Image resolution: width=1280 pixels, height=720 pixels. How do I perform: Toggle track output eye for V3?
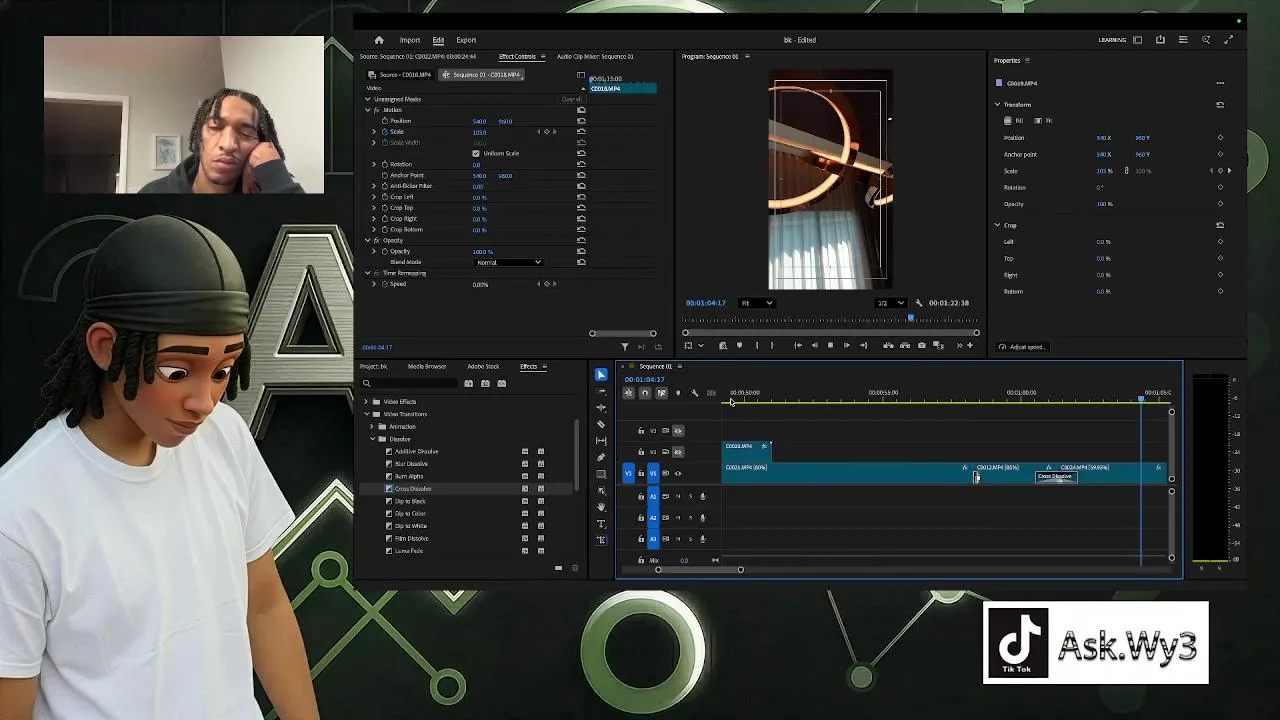pos(678,431)
